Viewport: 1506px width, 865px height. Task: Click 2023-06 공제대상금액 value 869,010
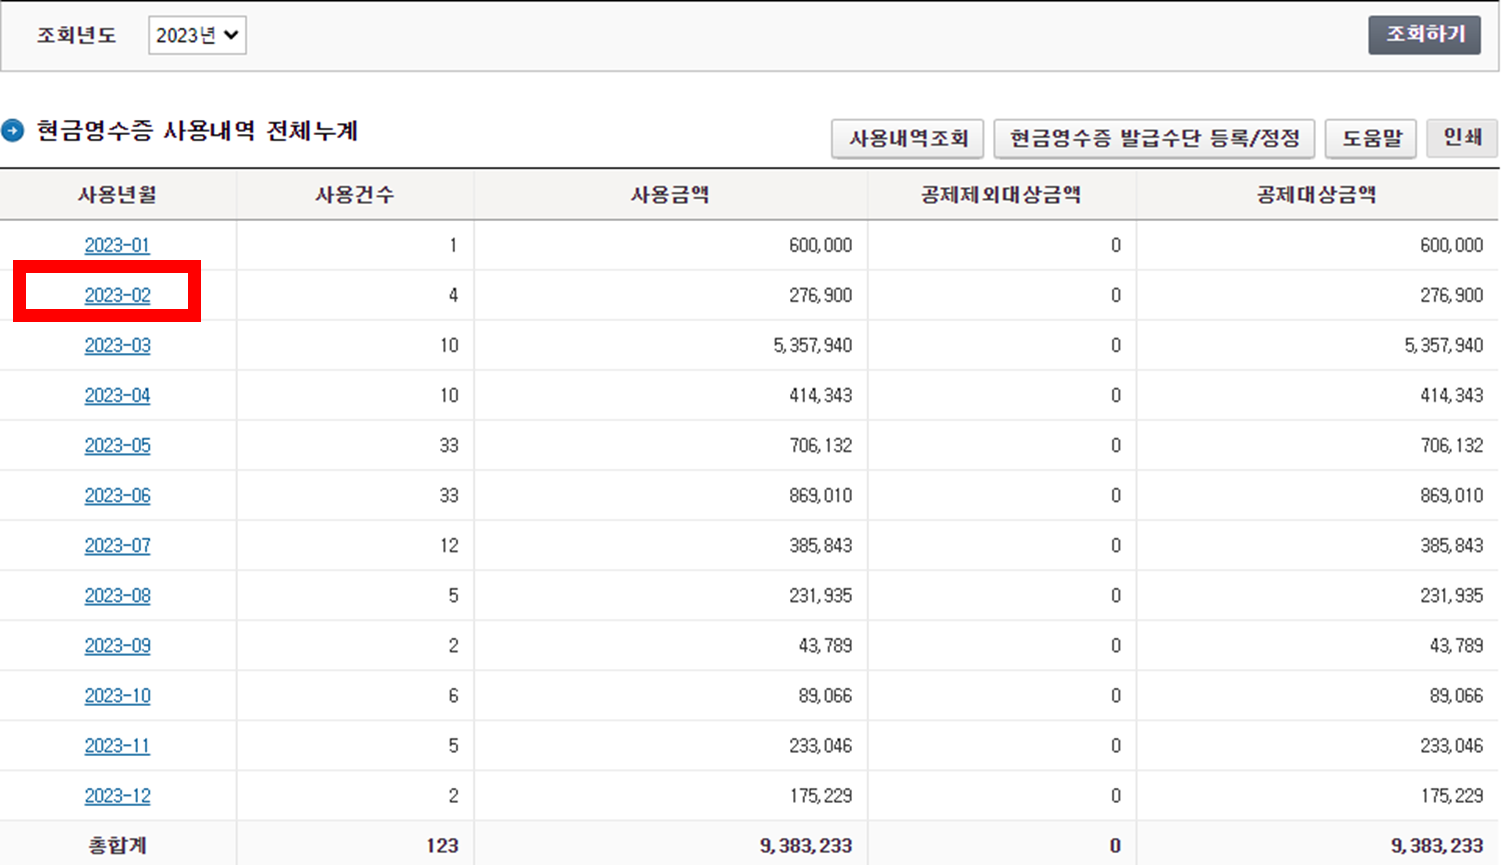point(1451,495)
